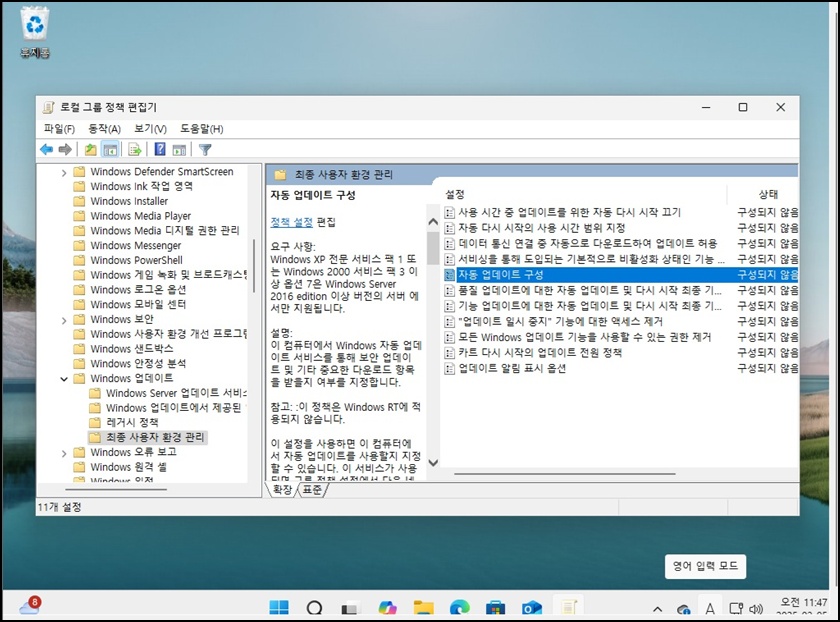840x622 pixels.
Task: Select '사용 시간 중 업데이트를 위한 자동 다시 시작 끄기'
Action: click(x=569, y=213)
